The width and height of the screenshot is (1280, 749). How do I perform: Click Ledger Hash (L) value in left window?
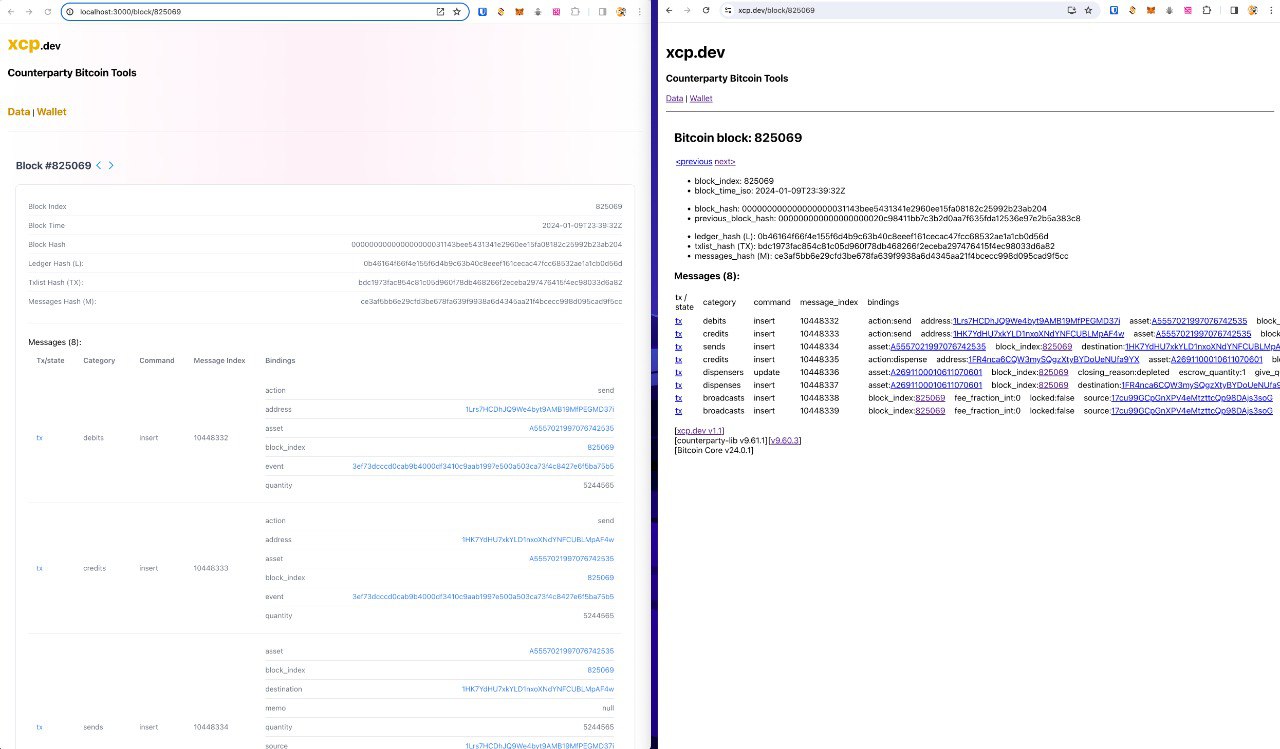pyautogui.click(x=493, y=263)
